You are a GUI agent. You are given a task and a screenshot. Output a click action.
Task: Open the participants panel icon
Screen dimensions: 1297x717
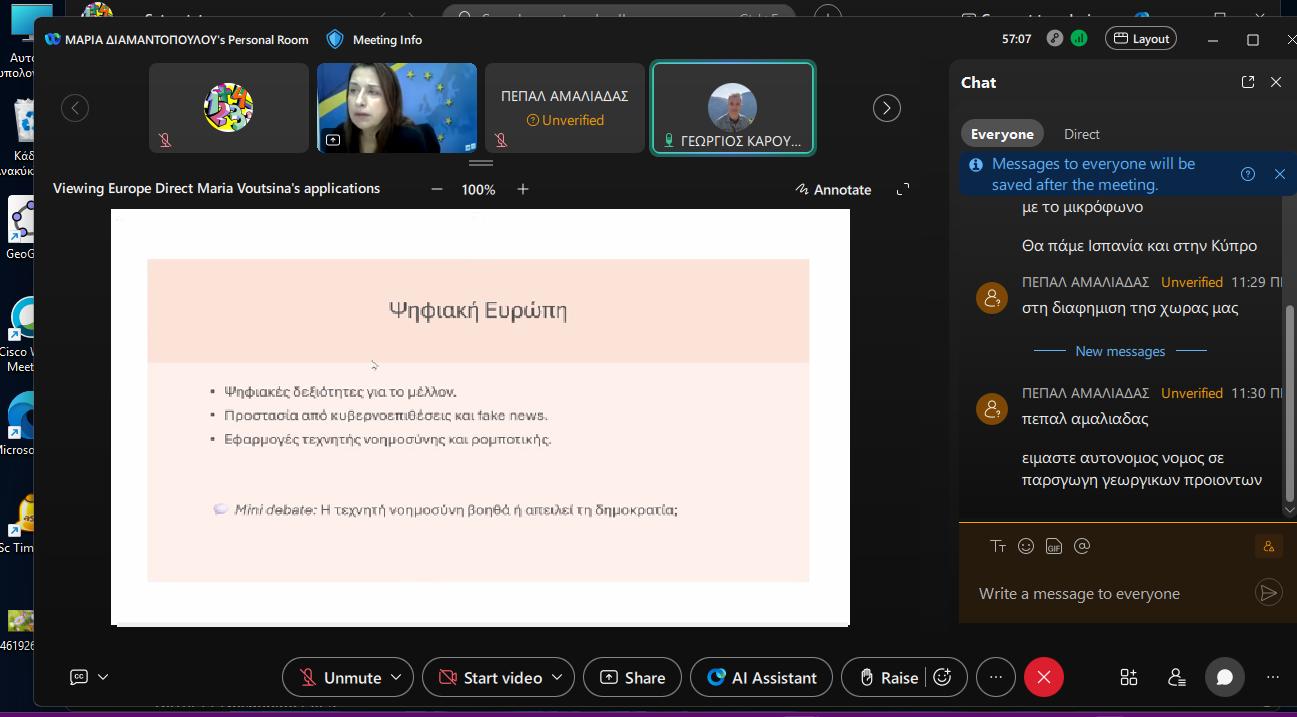[1177, 677]
